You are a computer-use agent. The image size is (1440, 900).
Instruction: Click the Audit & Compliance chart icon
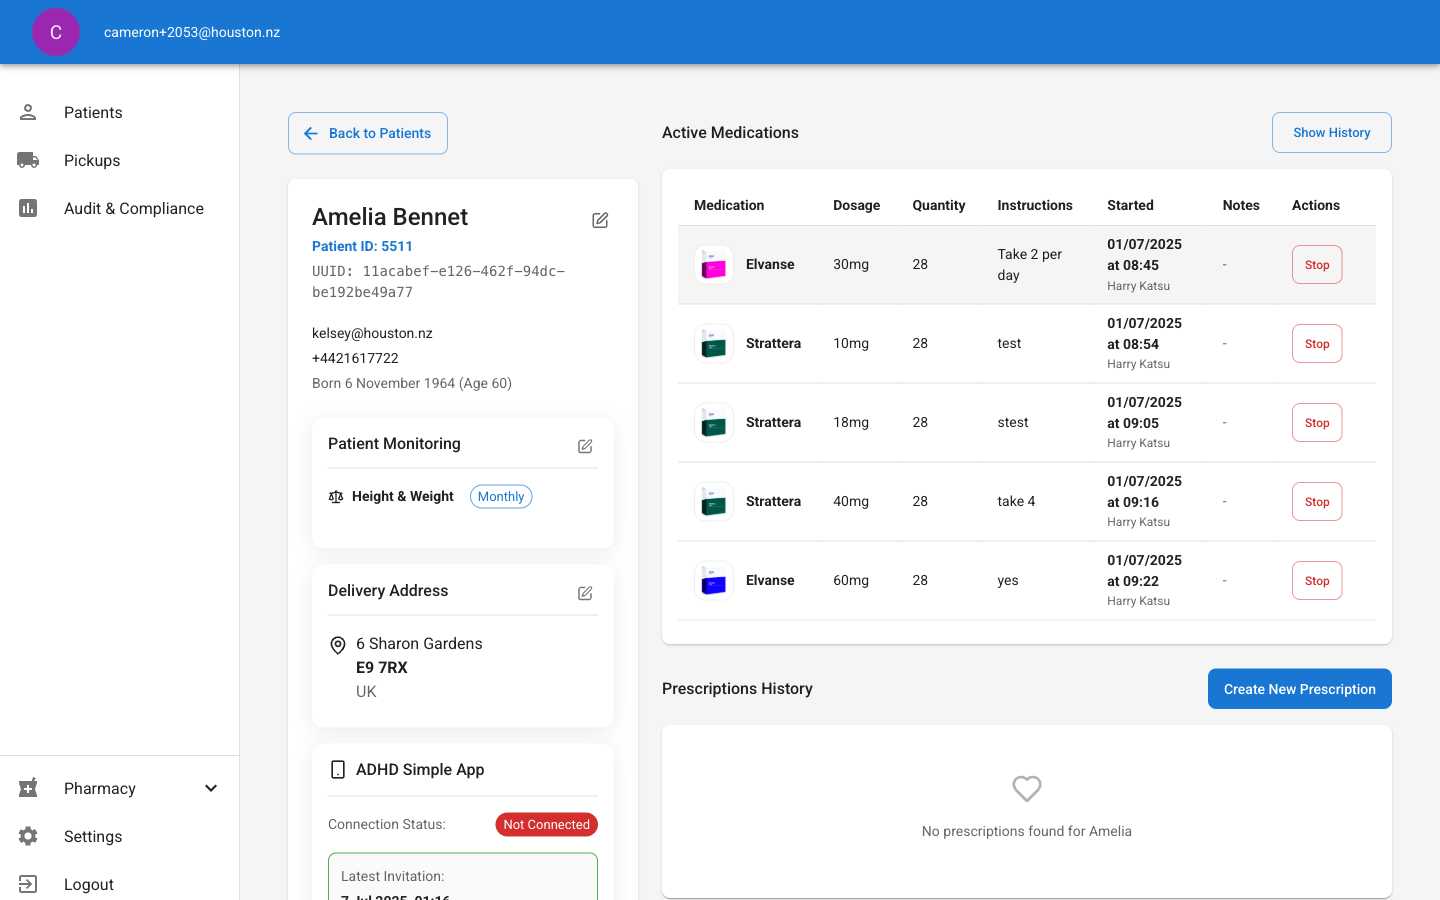pyautogui.click(x=28, y=208)
